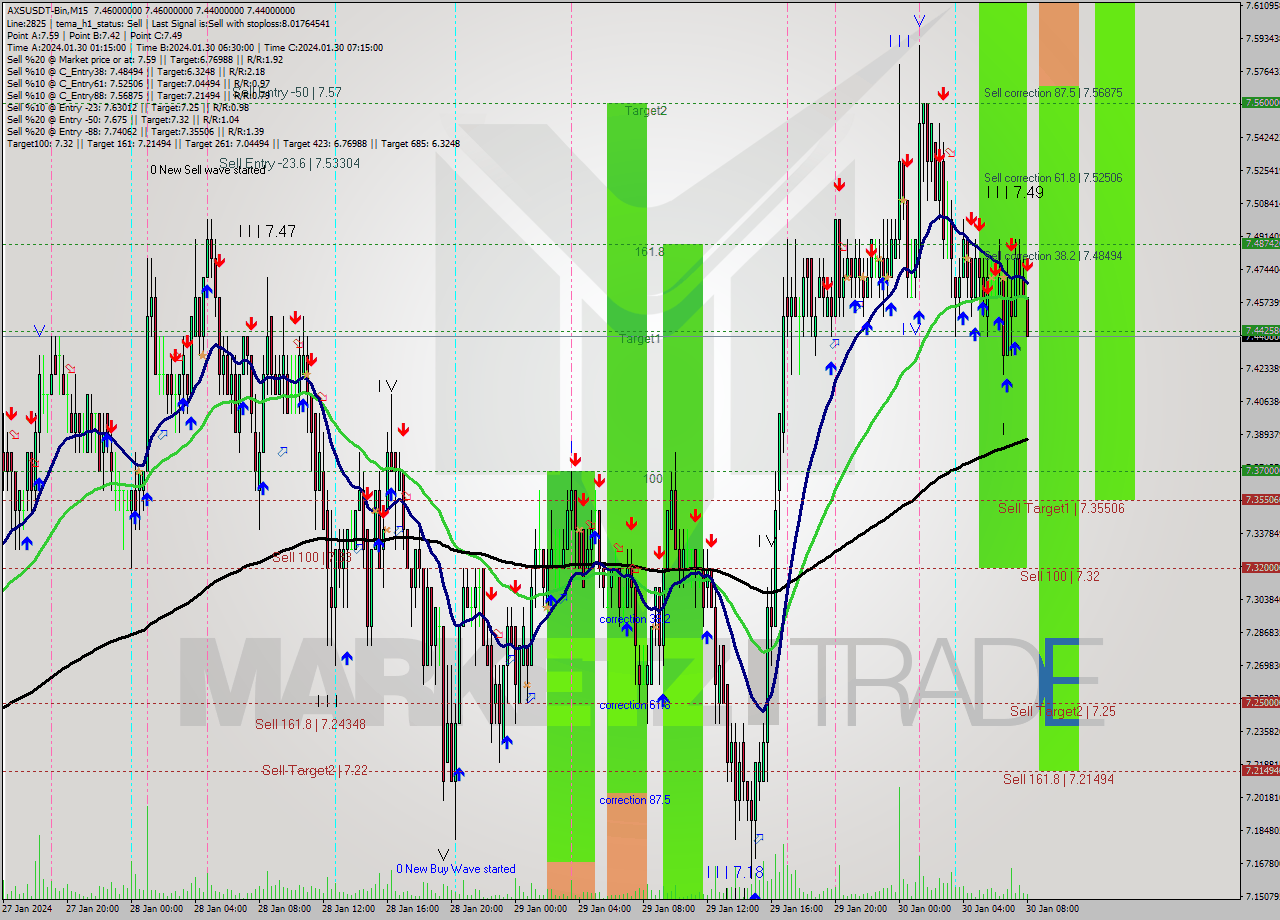
Task: Select the 'Sell Target1 | 7.35506' label
Action: [1061, 509]
